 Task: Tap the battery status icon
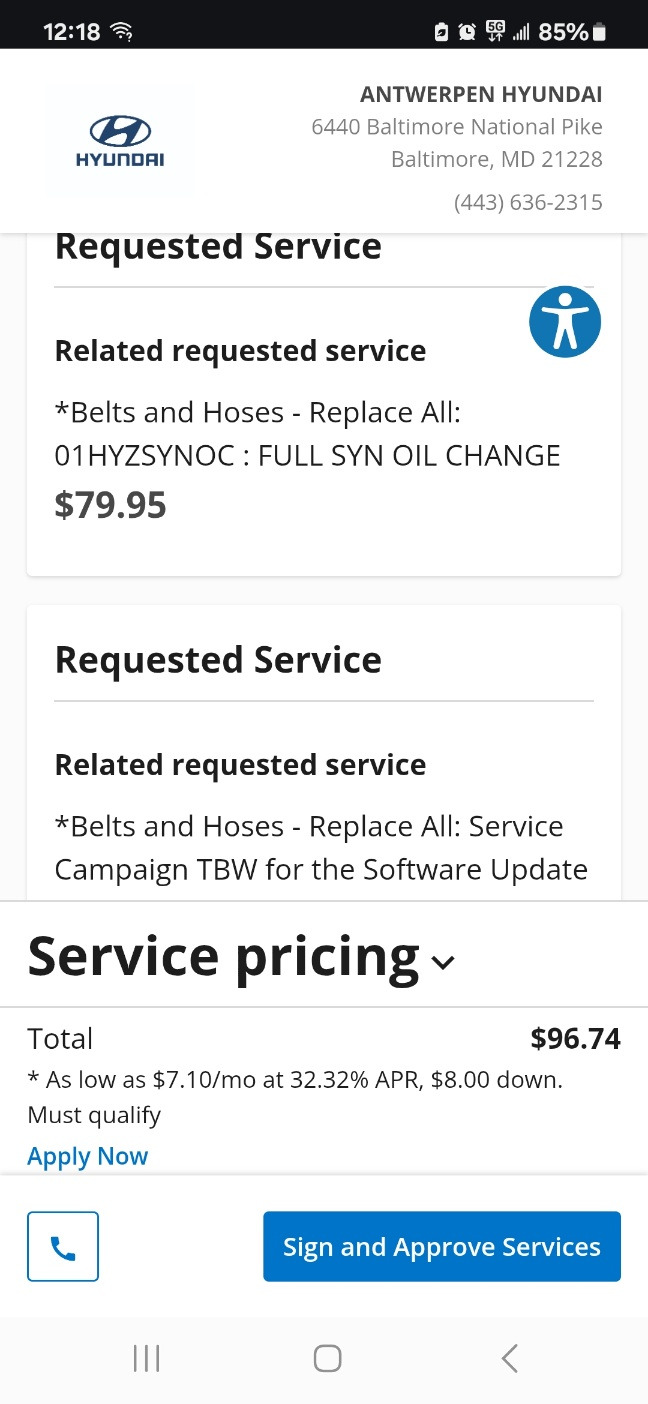(x=600, y=32)
